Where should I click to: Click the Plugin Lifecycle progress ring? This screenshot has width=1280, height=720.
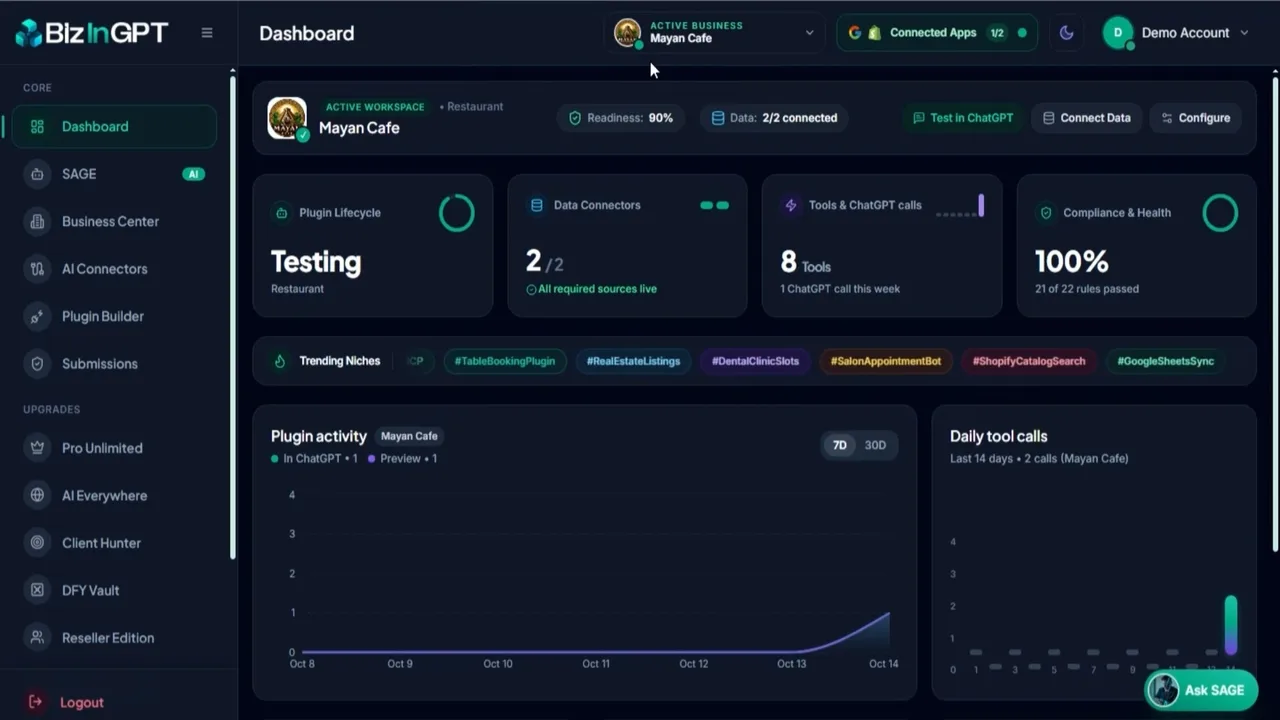click(x=457, y=213)
